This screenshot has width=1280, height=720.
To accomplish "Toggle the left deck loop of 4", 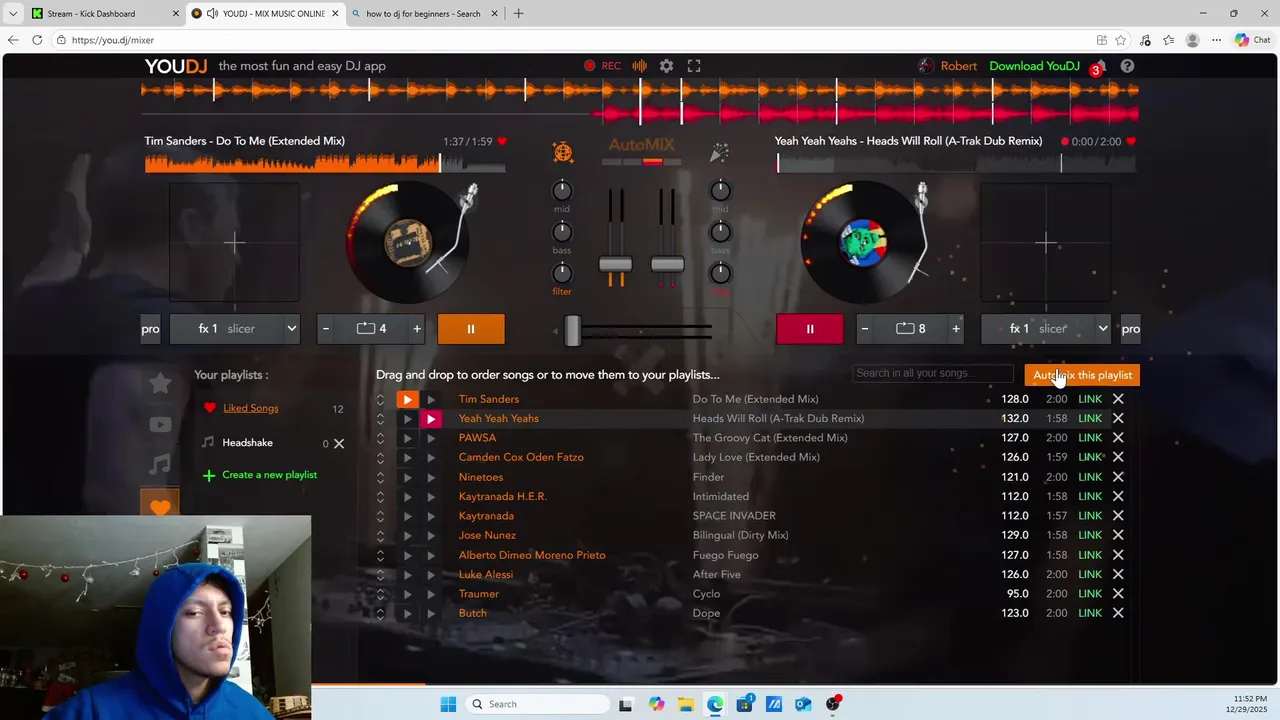I will 371,329.
